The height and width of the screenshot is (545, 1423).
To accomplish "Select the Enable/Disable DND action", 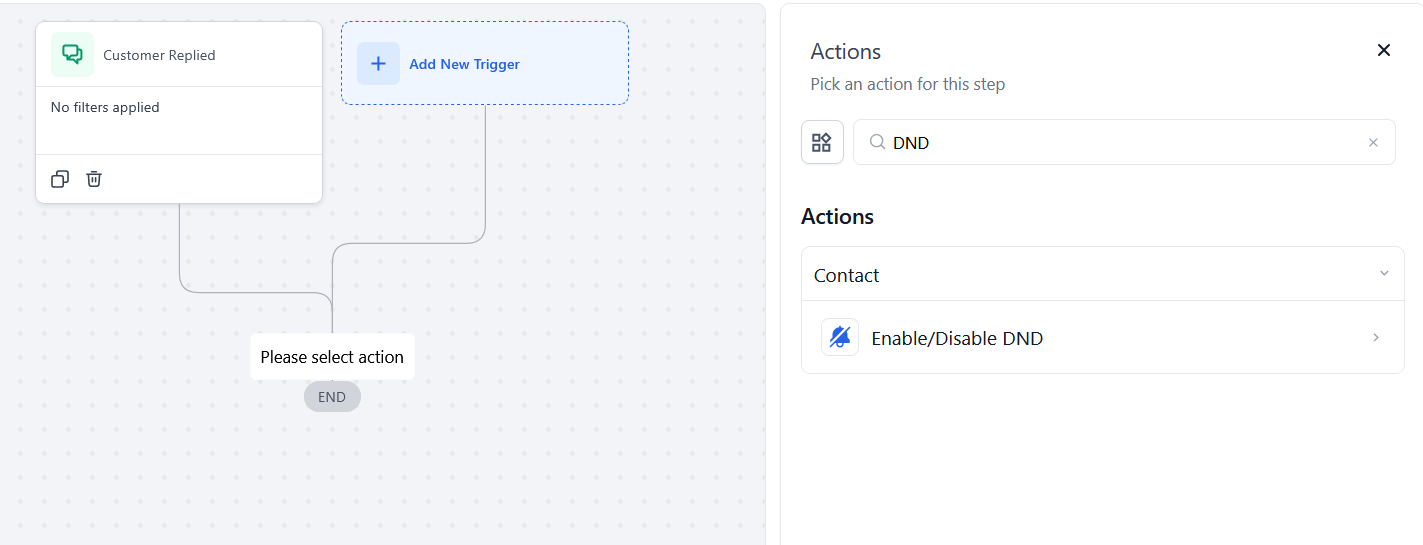I will coord(957,339).
